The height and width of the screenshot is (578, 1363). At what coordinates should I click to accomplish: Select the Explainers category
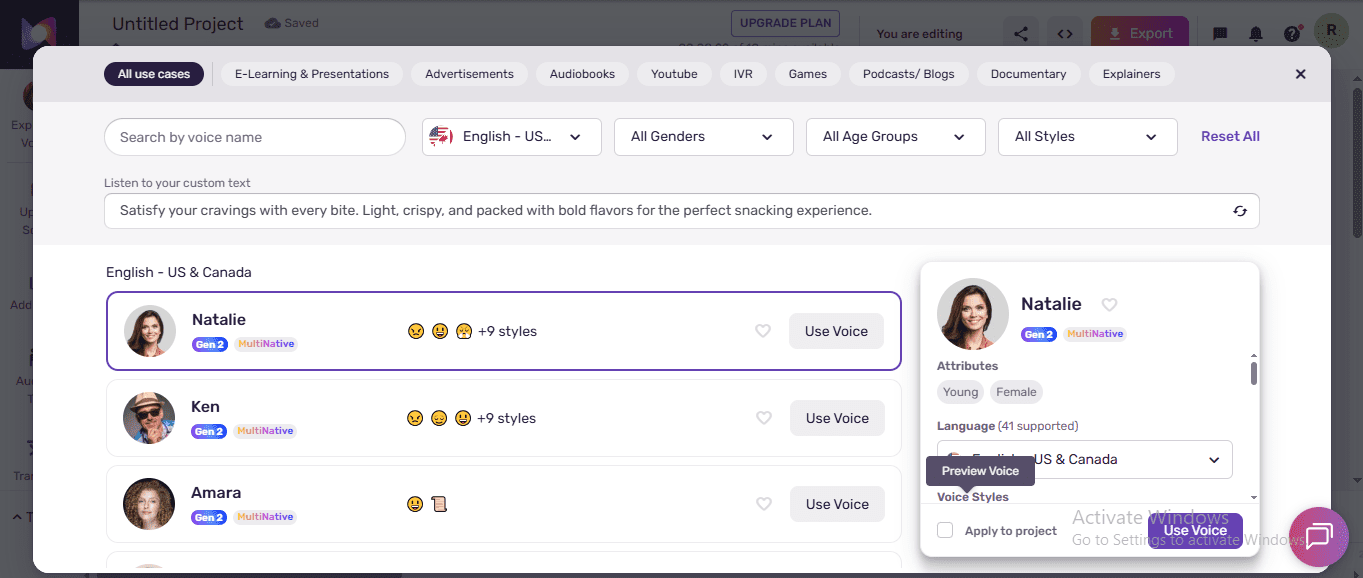click(x=1131, y=74)
